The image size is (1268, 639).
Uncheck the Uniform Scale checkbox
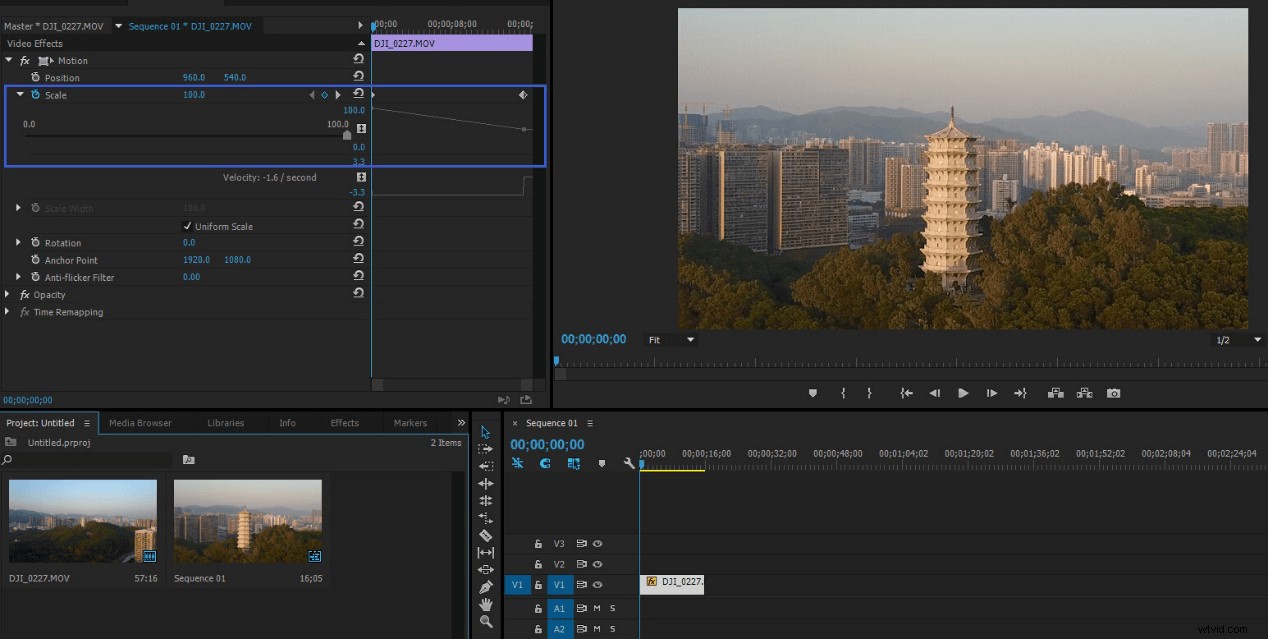point(188,225)
